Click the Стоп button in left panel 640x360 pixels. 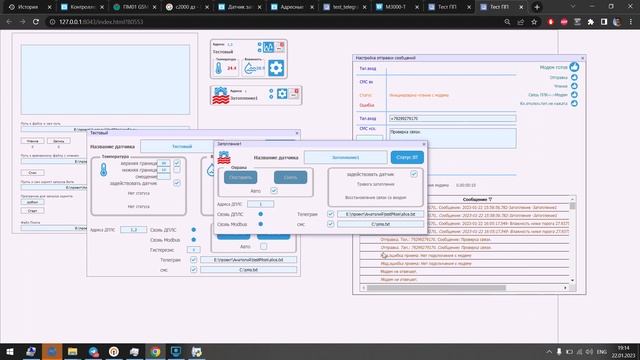coord(32,173)
